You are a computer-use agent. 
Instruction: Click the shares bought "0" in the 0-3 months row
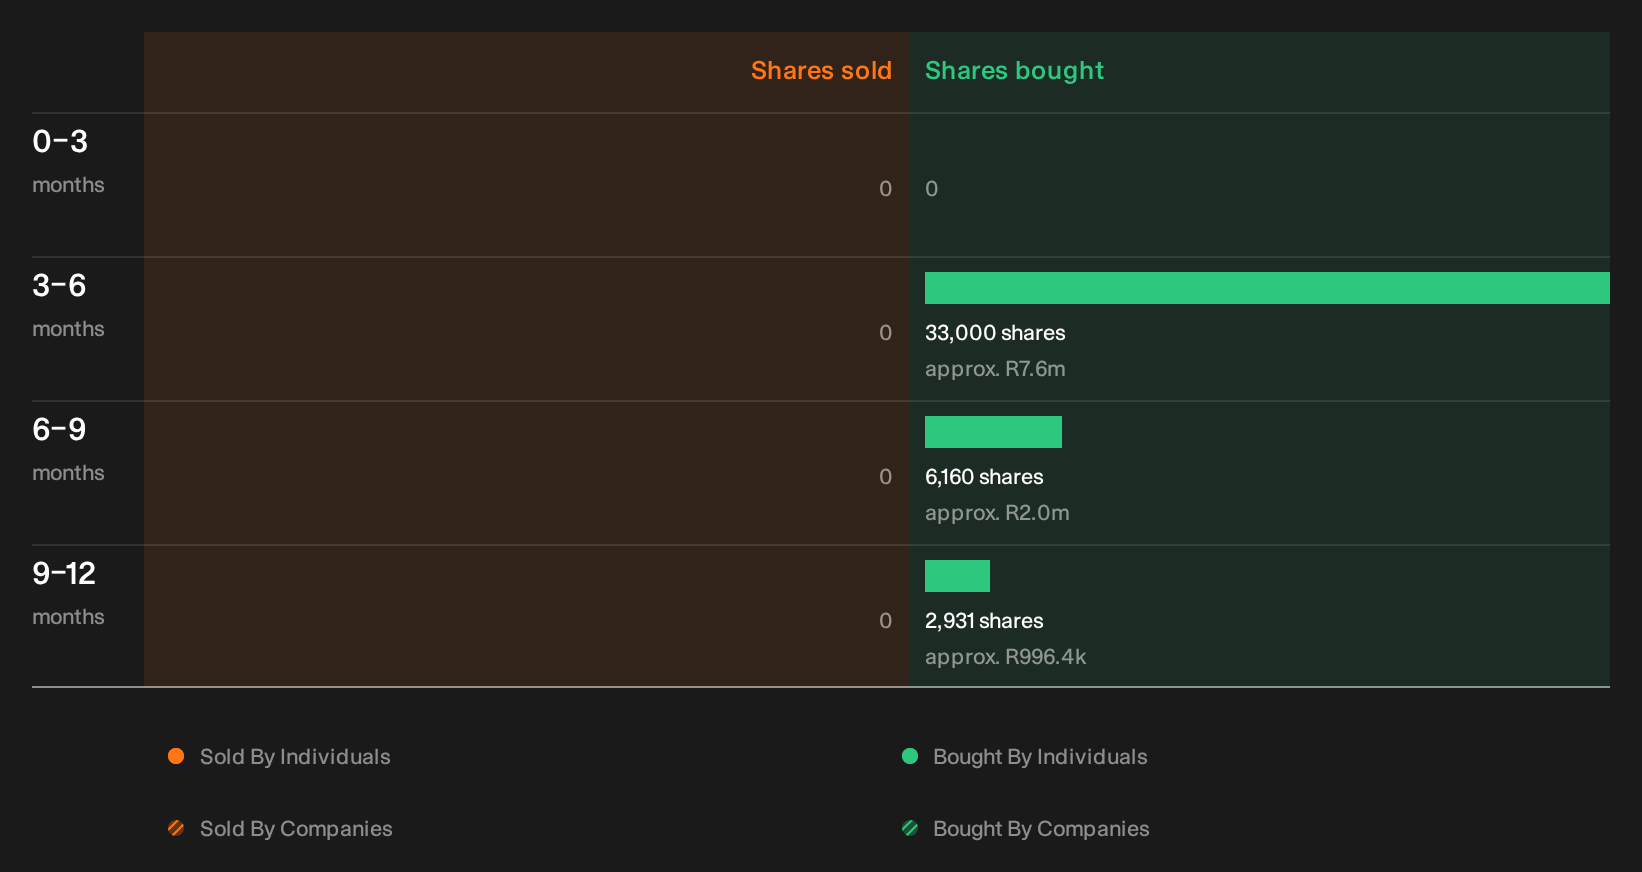pyautogui.click(x=932, y=189)
